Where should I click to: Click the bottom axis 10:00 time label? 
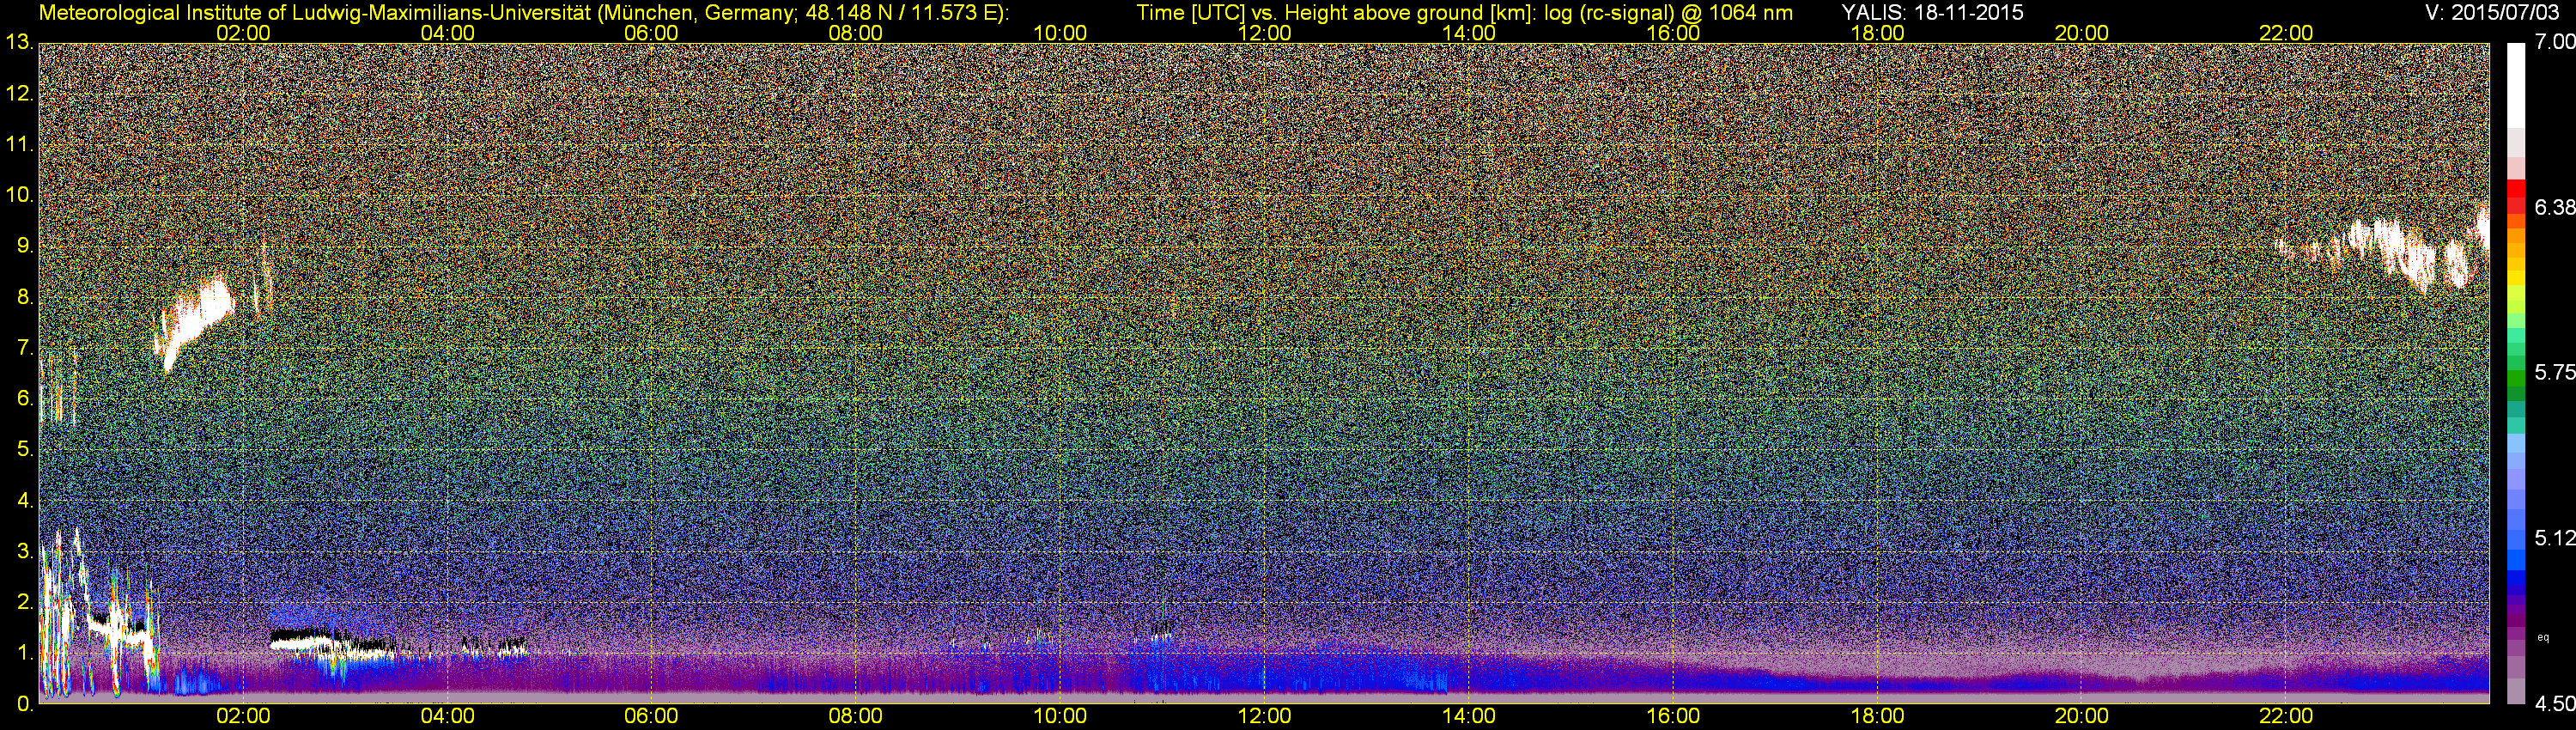point(1060,716)
